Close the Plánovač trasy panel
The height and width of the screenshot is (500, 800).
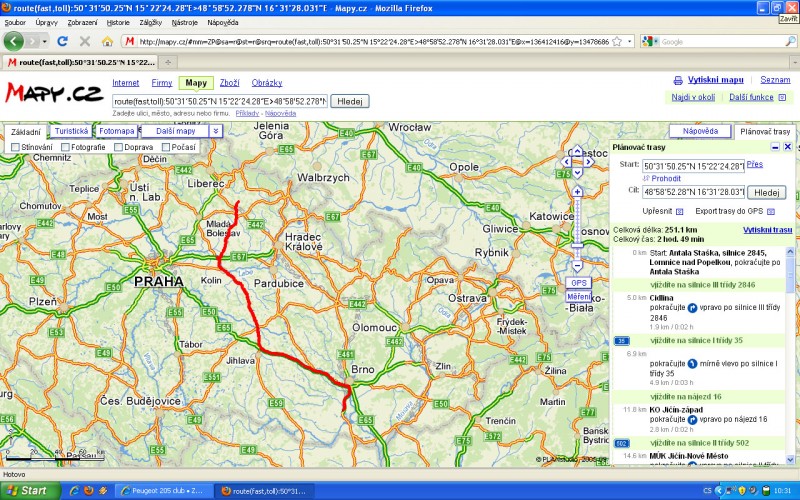coord(787,147)
